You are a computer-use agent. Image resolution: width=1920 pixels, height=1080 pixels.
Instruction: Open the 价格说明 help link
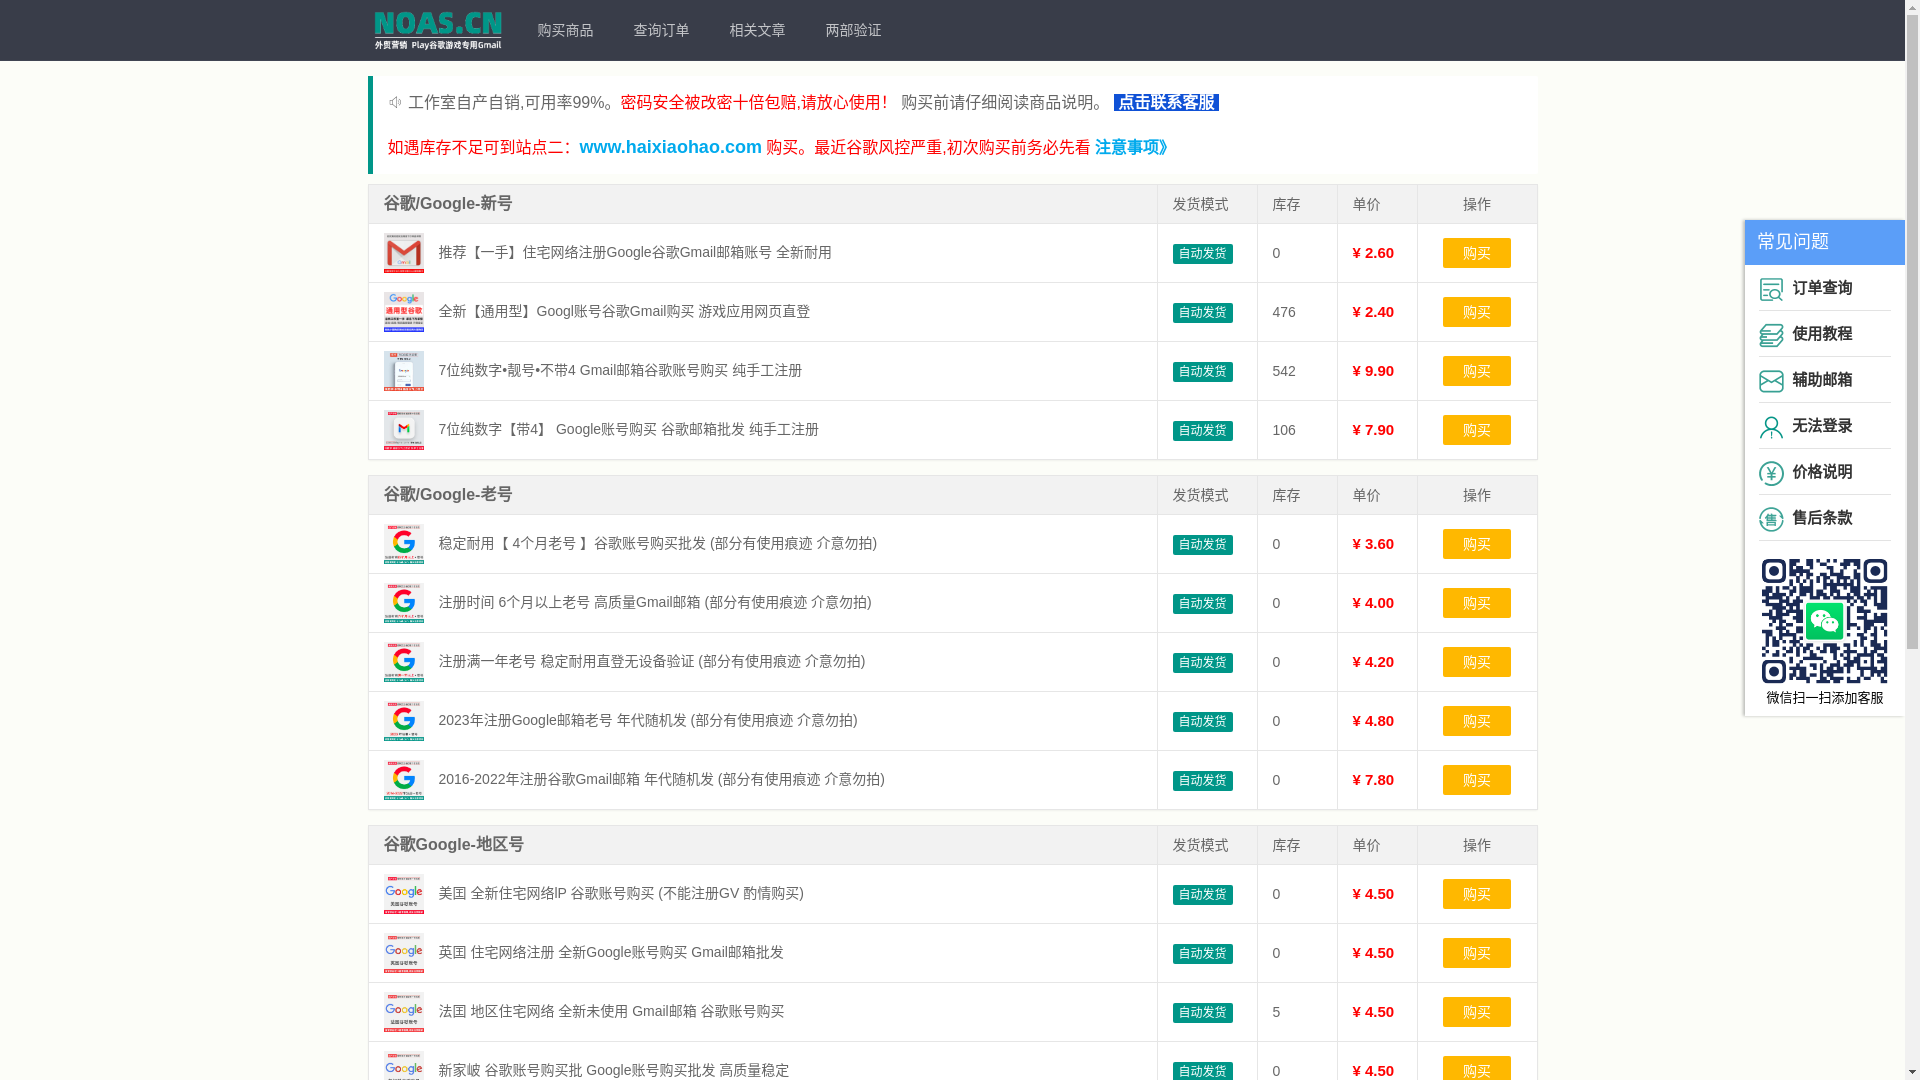pos(1822,472)
